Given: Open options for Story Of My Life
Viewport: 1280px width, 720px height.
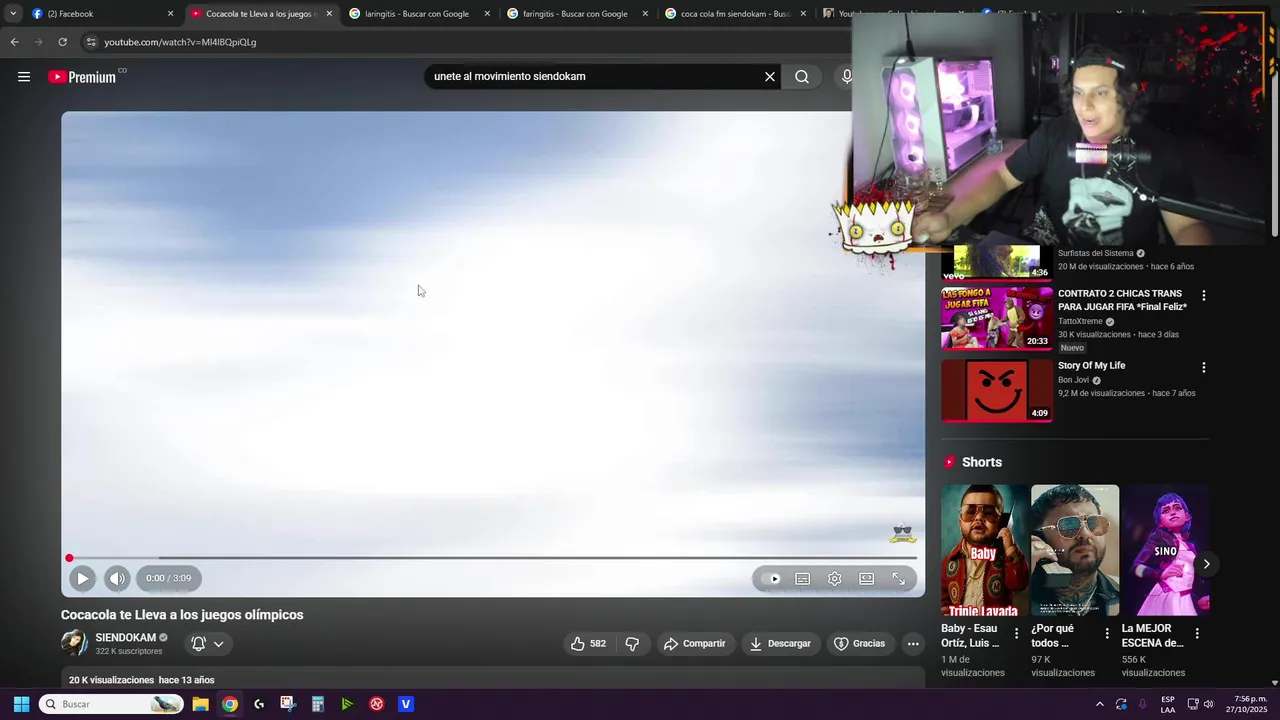Looking at the screenshot, I should pyautogui.click(x=1204, y=368).
